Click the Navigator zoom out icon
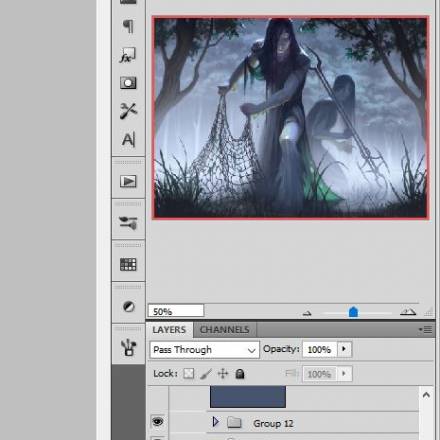The width and height of the screenshot is (440, 440). coord(307,313)
